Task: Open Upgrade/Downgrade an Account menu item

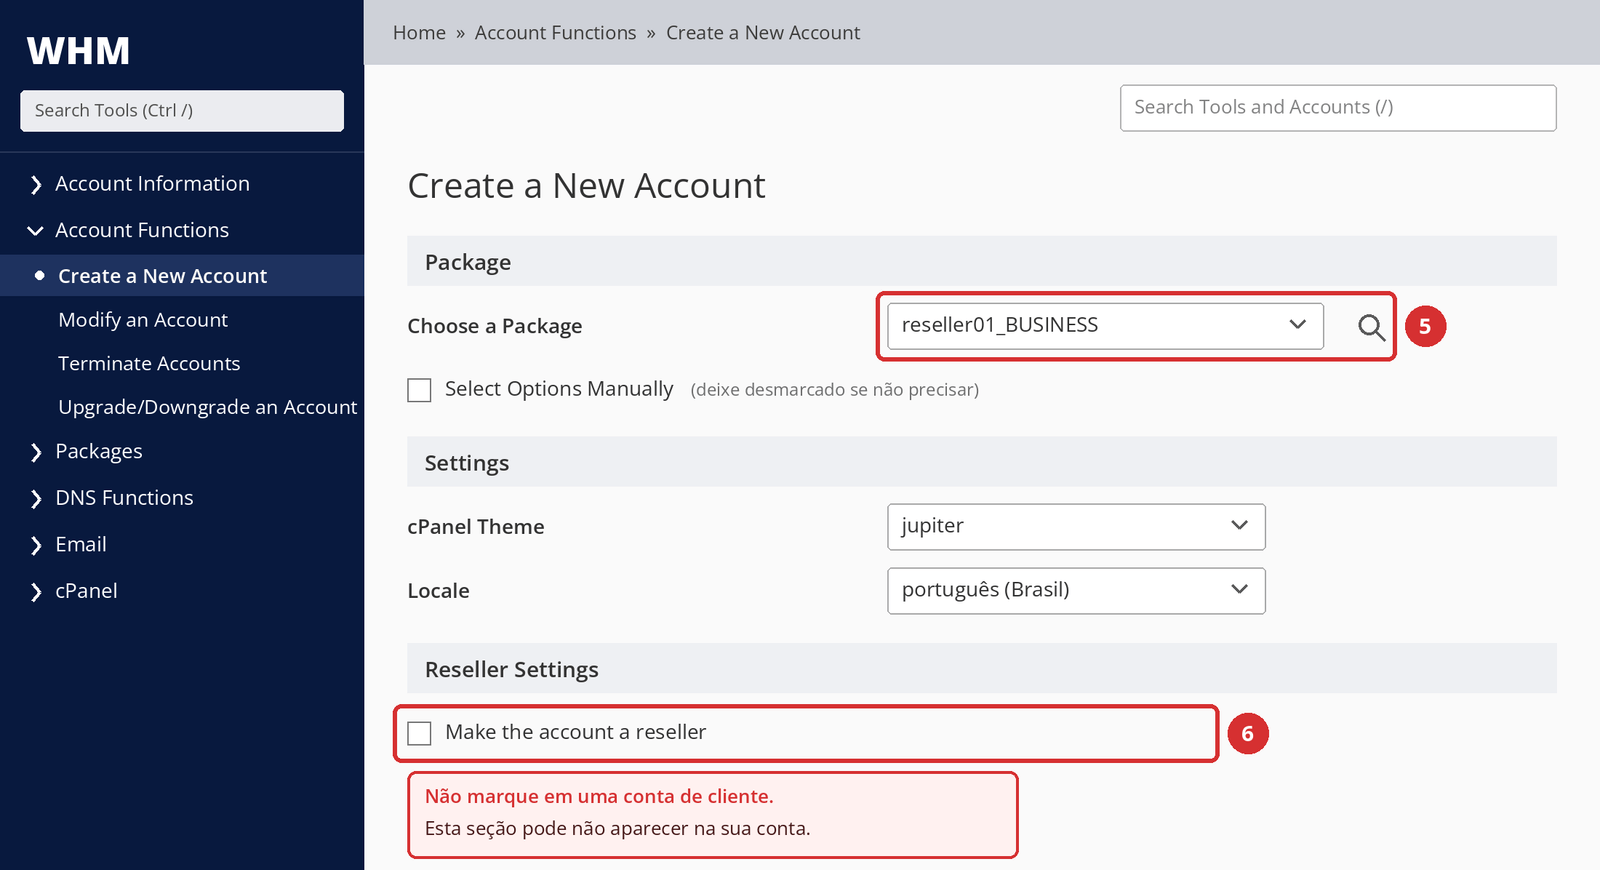Action: coord(207,407)
